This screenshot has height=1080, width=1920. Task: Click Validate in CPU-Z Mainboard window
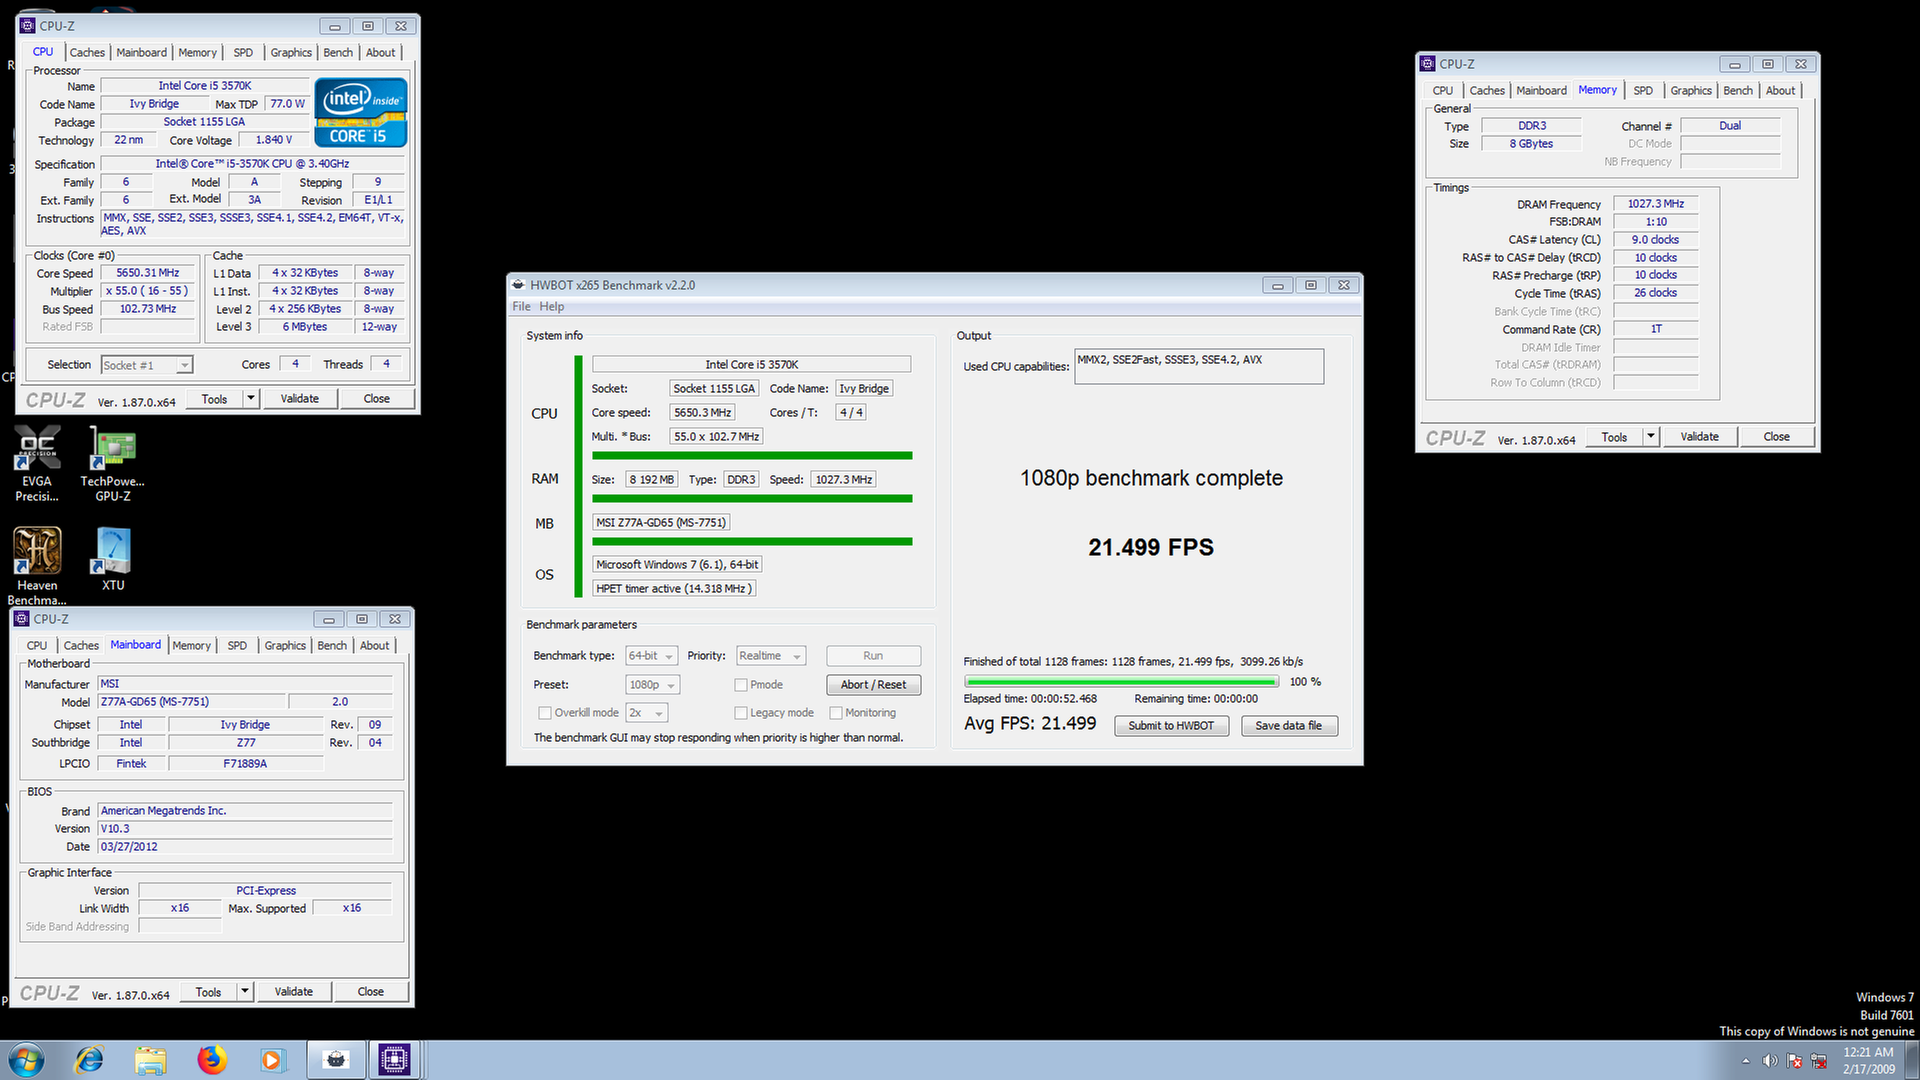coord(293,992)
